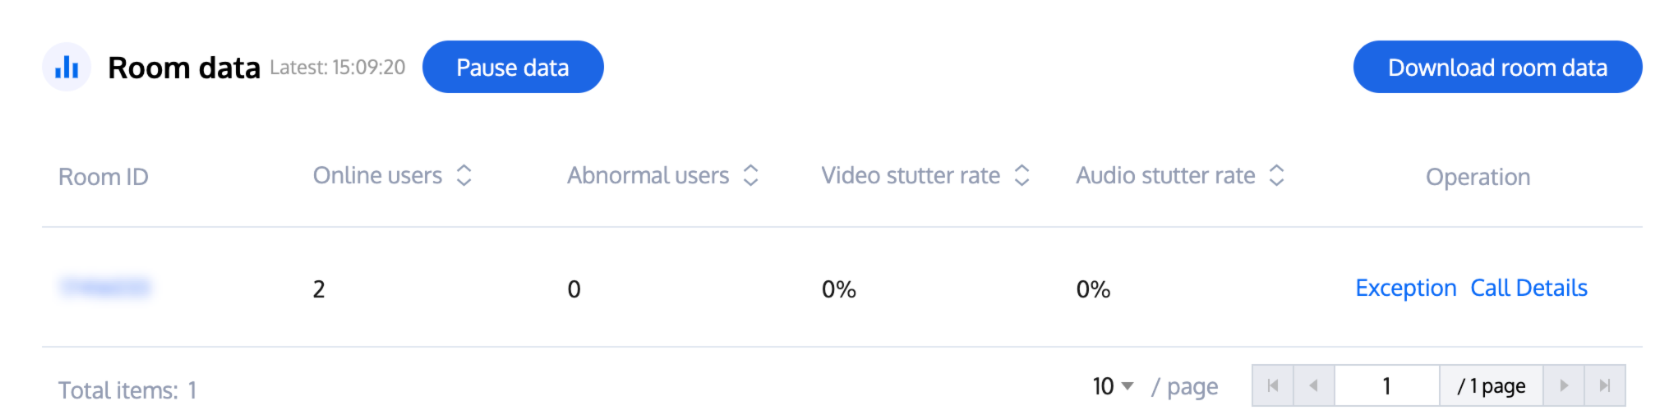The height and width of the screenshot is (420, 1667).
Task: Download room data
Action: click(1497, 67)
